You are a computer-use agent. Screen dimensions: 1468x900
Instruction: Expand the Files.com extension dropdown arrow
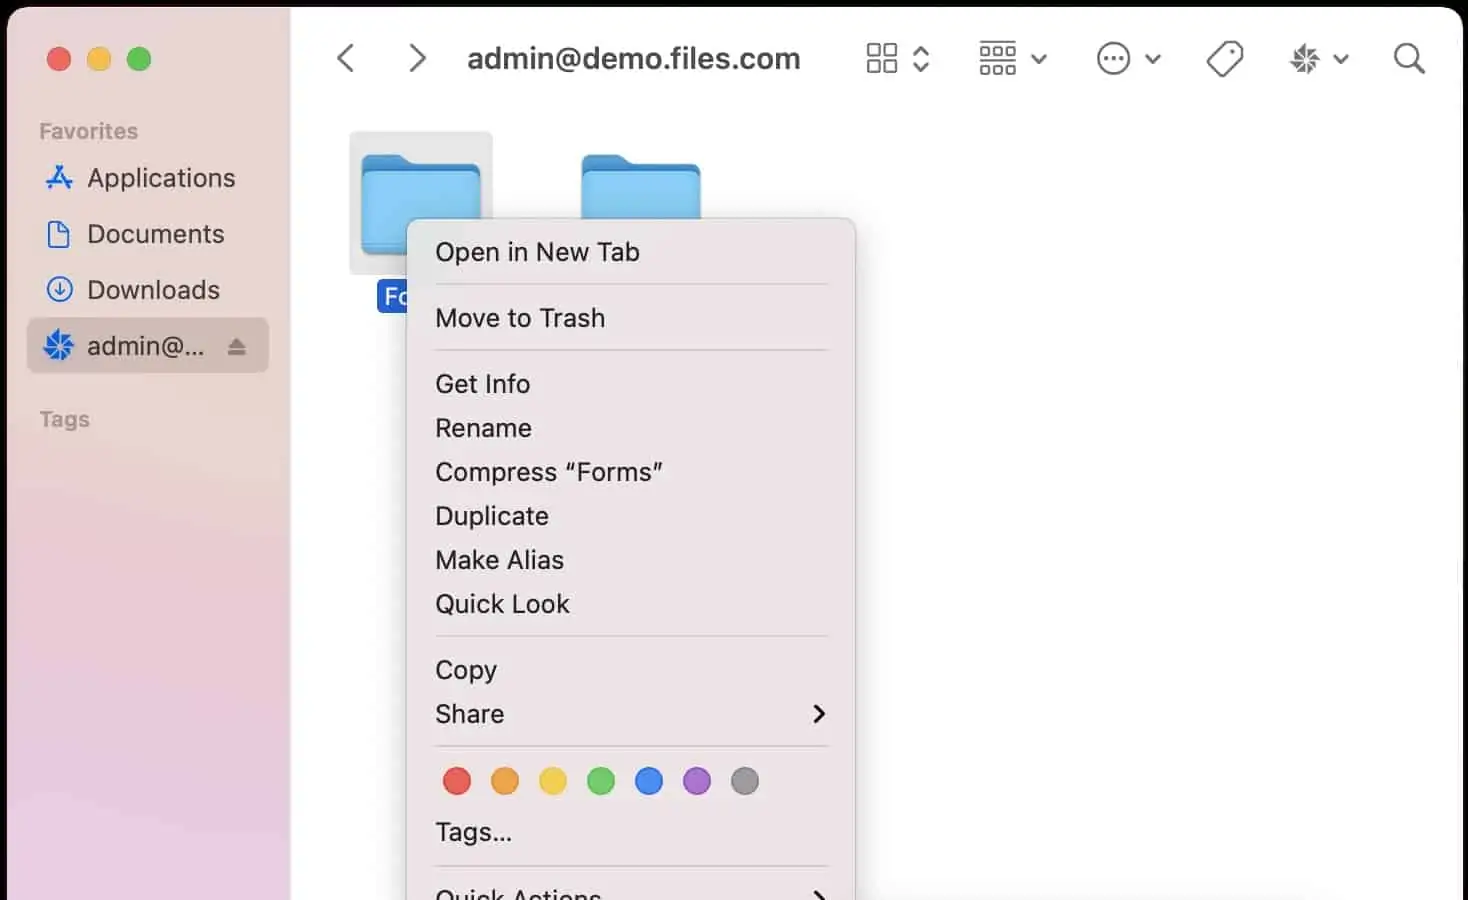point(1341,59)
